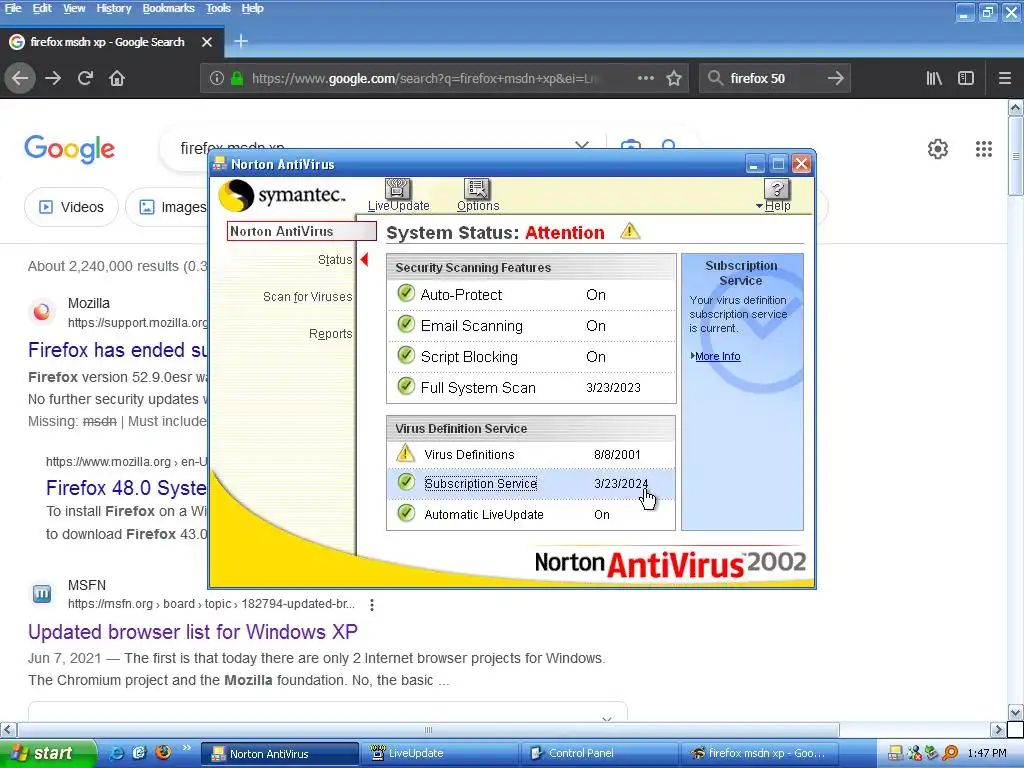The image size is (1024, 768).
Task: Click the Automatic LiveUpdate check icon
Action: [406, 513]
